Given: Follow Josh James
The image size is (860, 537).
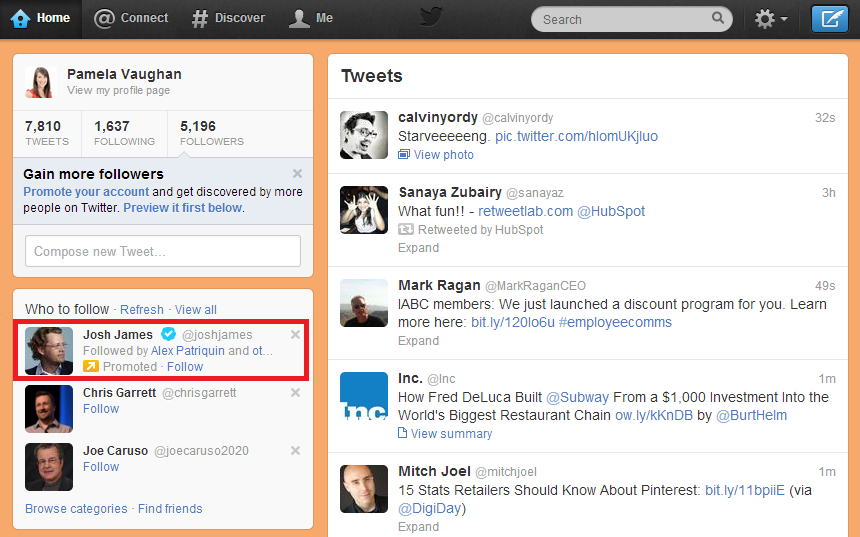Looking at the screenshot, I should (185, 367).
